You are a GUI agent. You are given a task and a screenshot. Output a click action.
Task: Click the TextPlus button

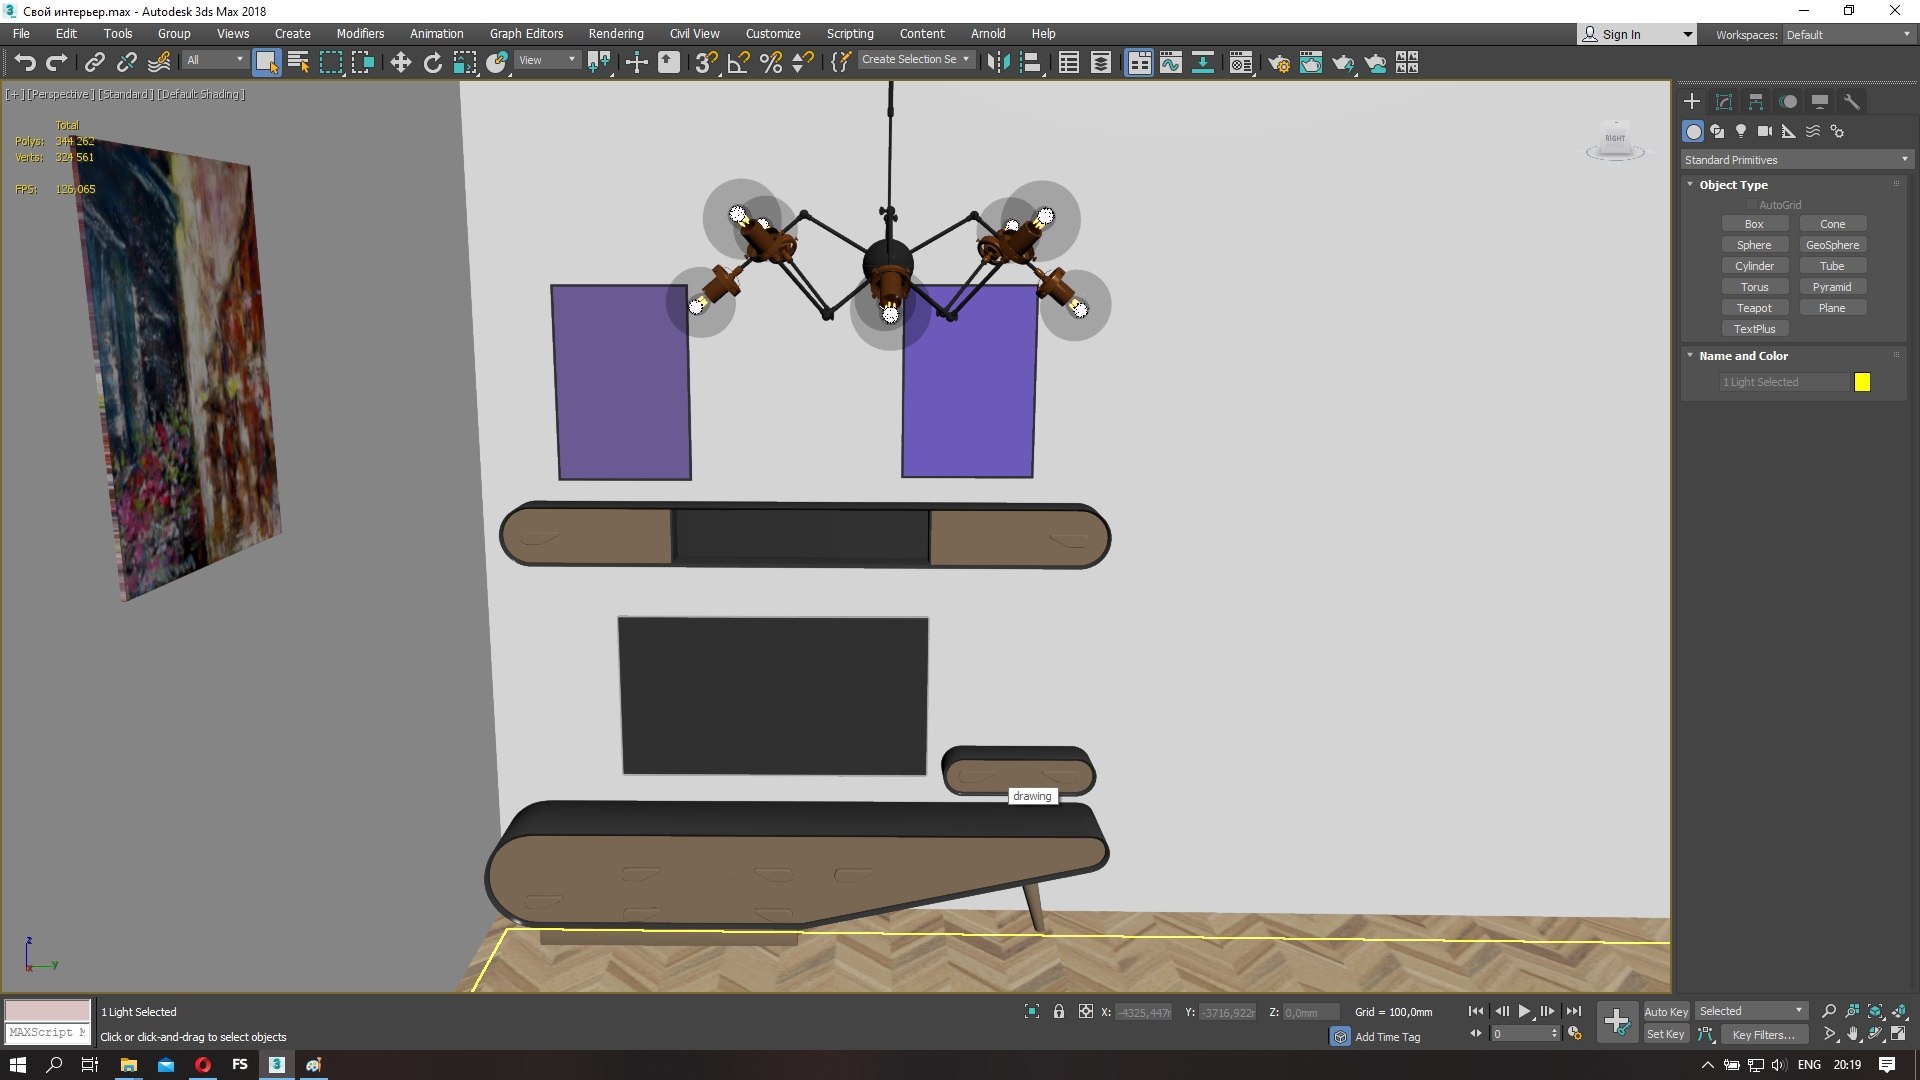(x=1754, y=329)
